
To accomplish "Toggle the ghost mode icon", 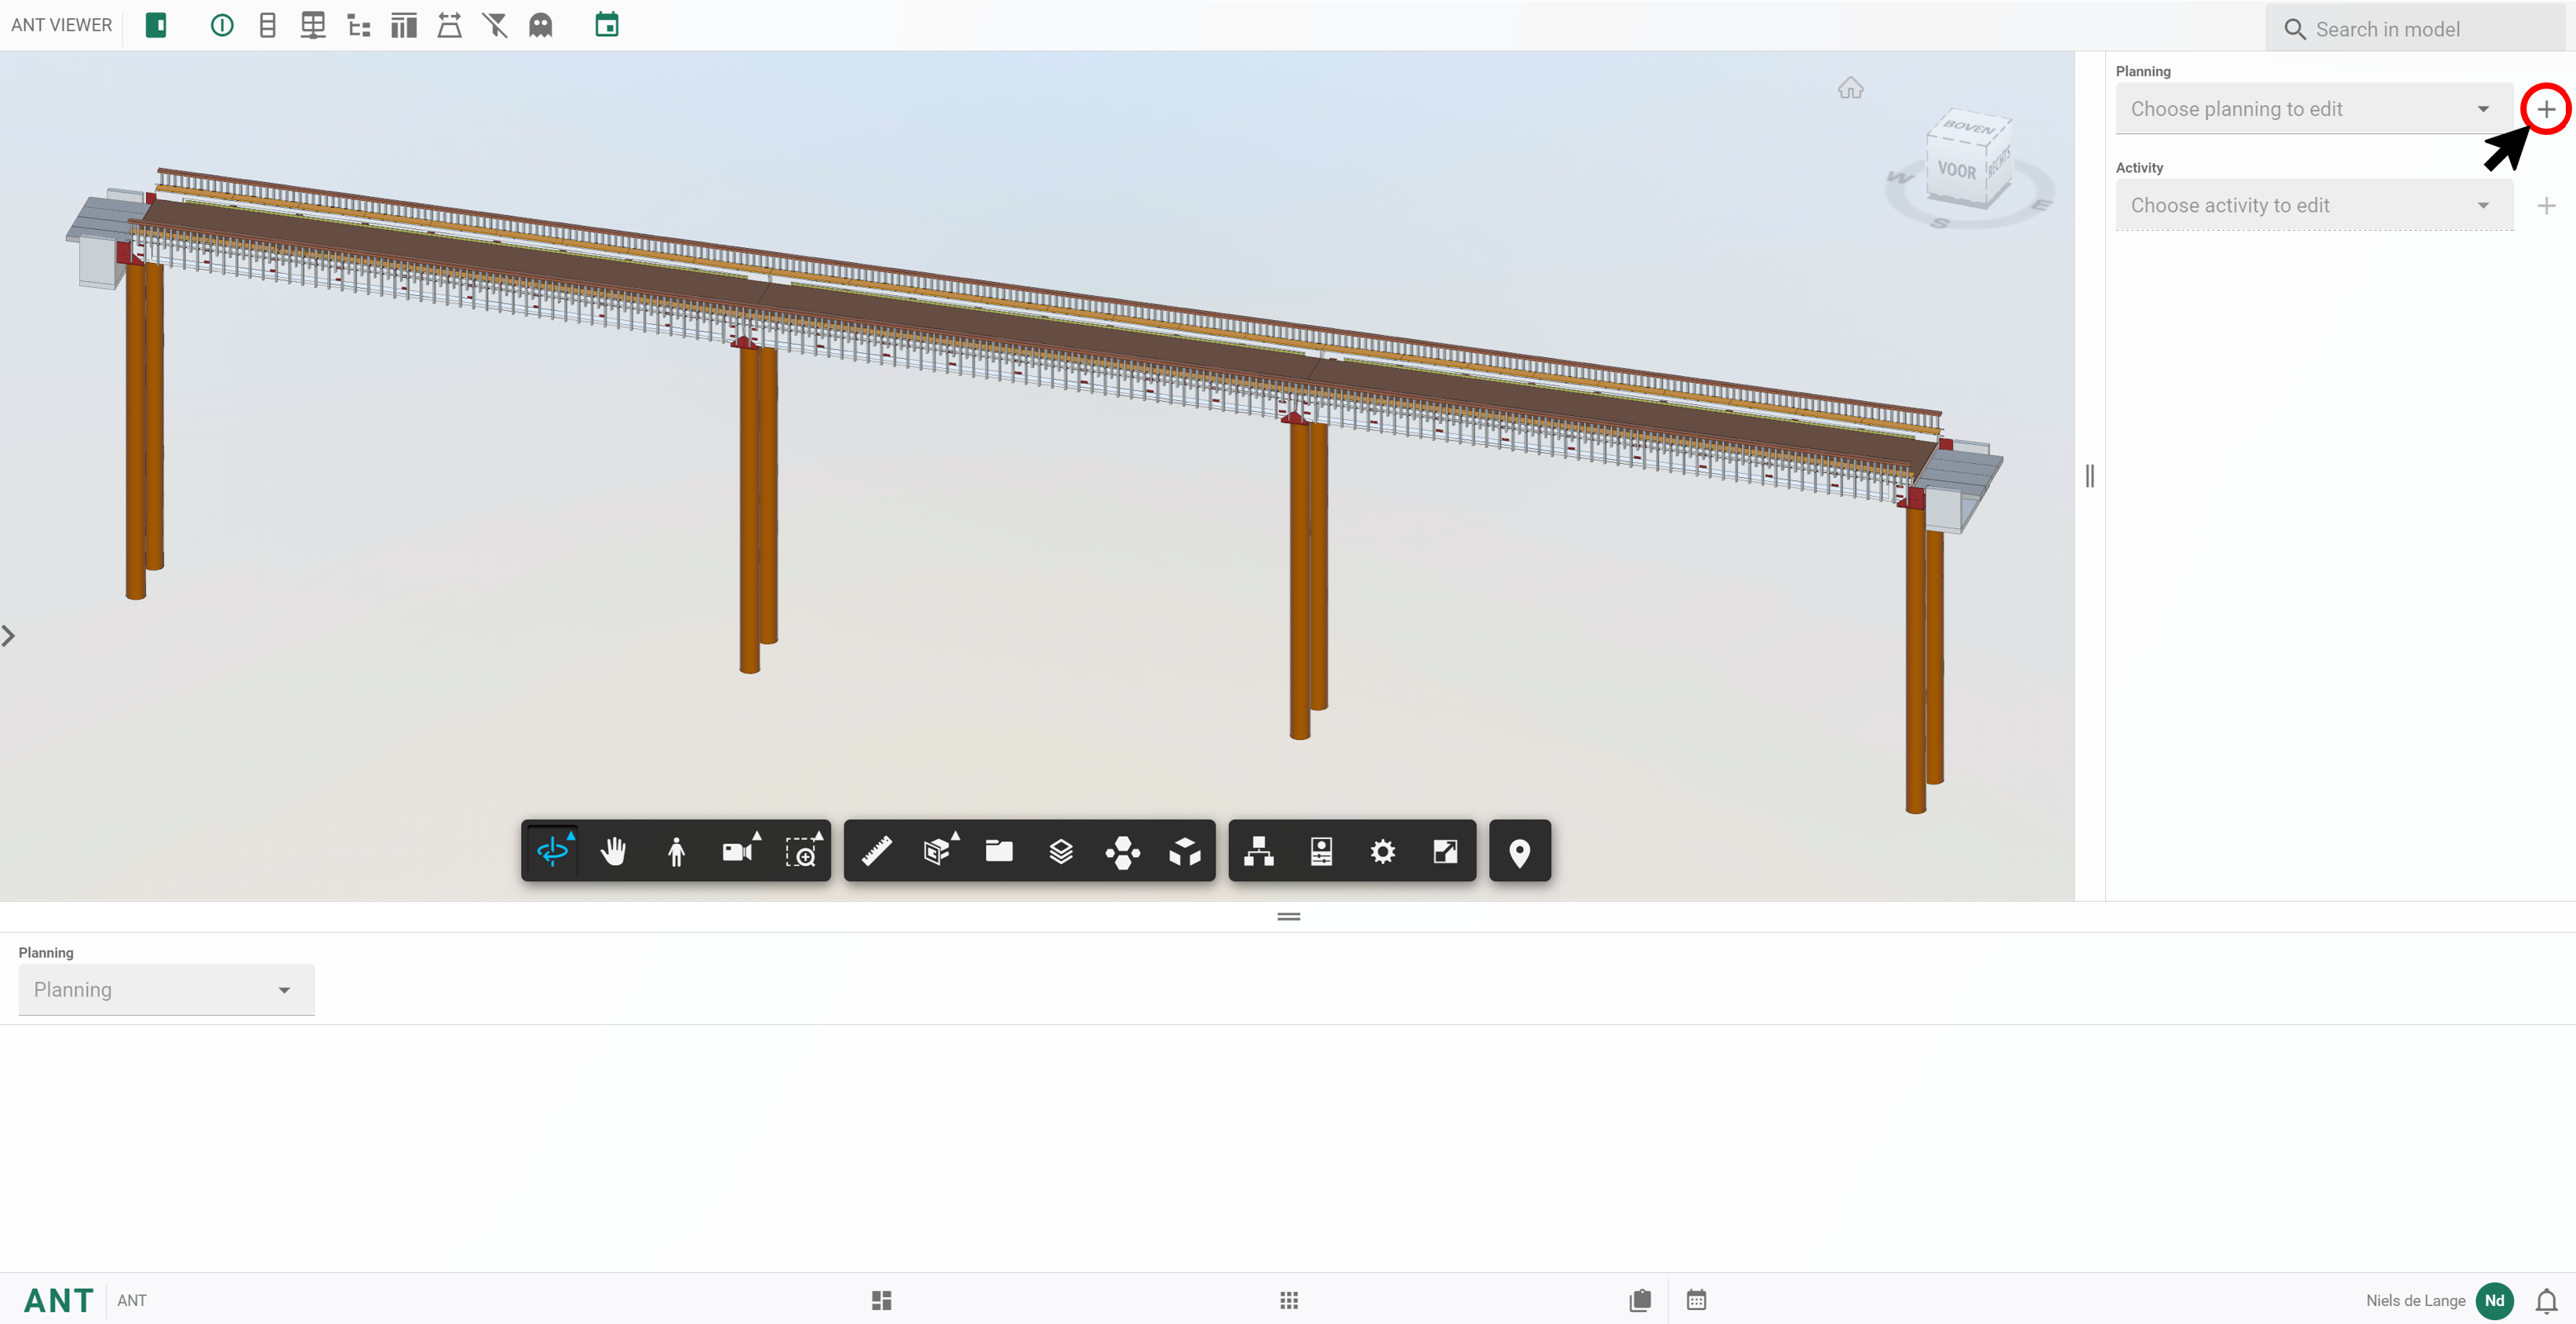I will [x=540, y=25].
